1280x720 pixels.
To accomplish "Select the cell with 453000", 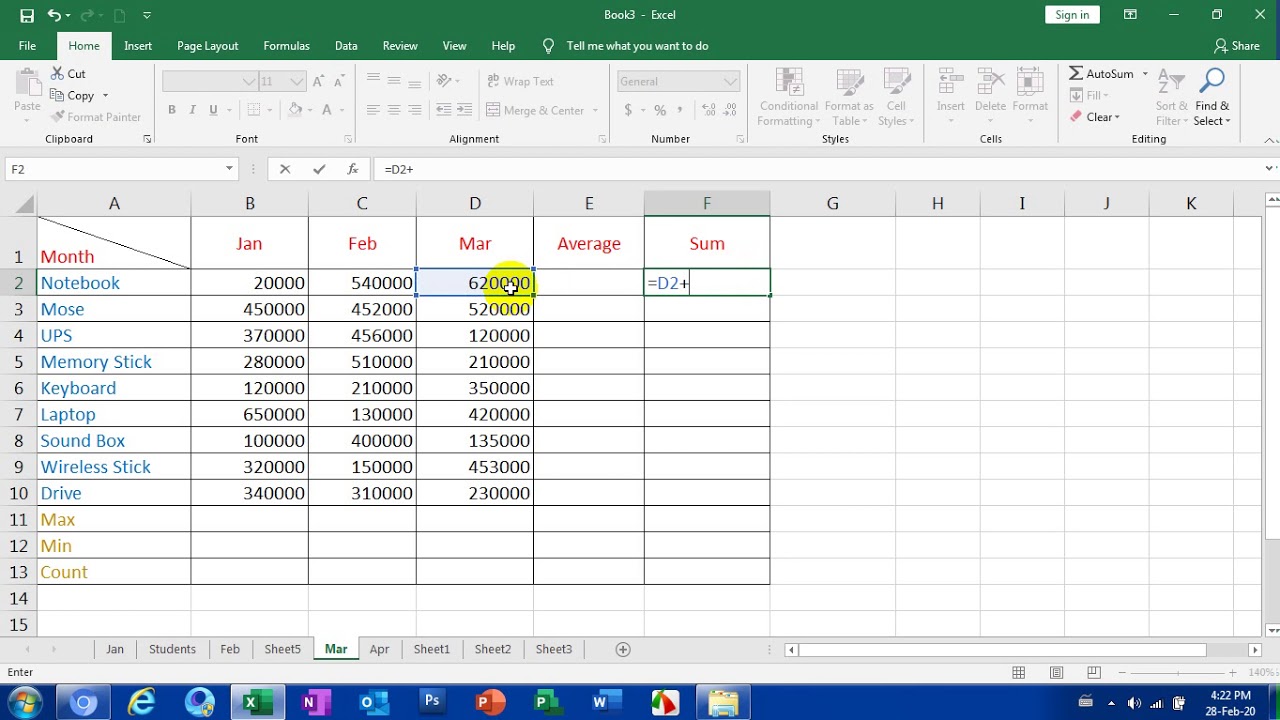I will pyautogui.click(x=475, y=467).
